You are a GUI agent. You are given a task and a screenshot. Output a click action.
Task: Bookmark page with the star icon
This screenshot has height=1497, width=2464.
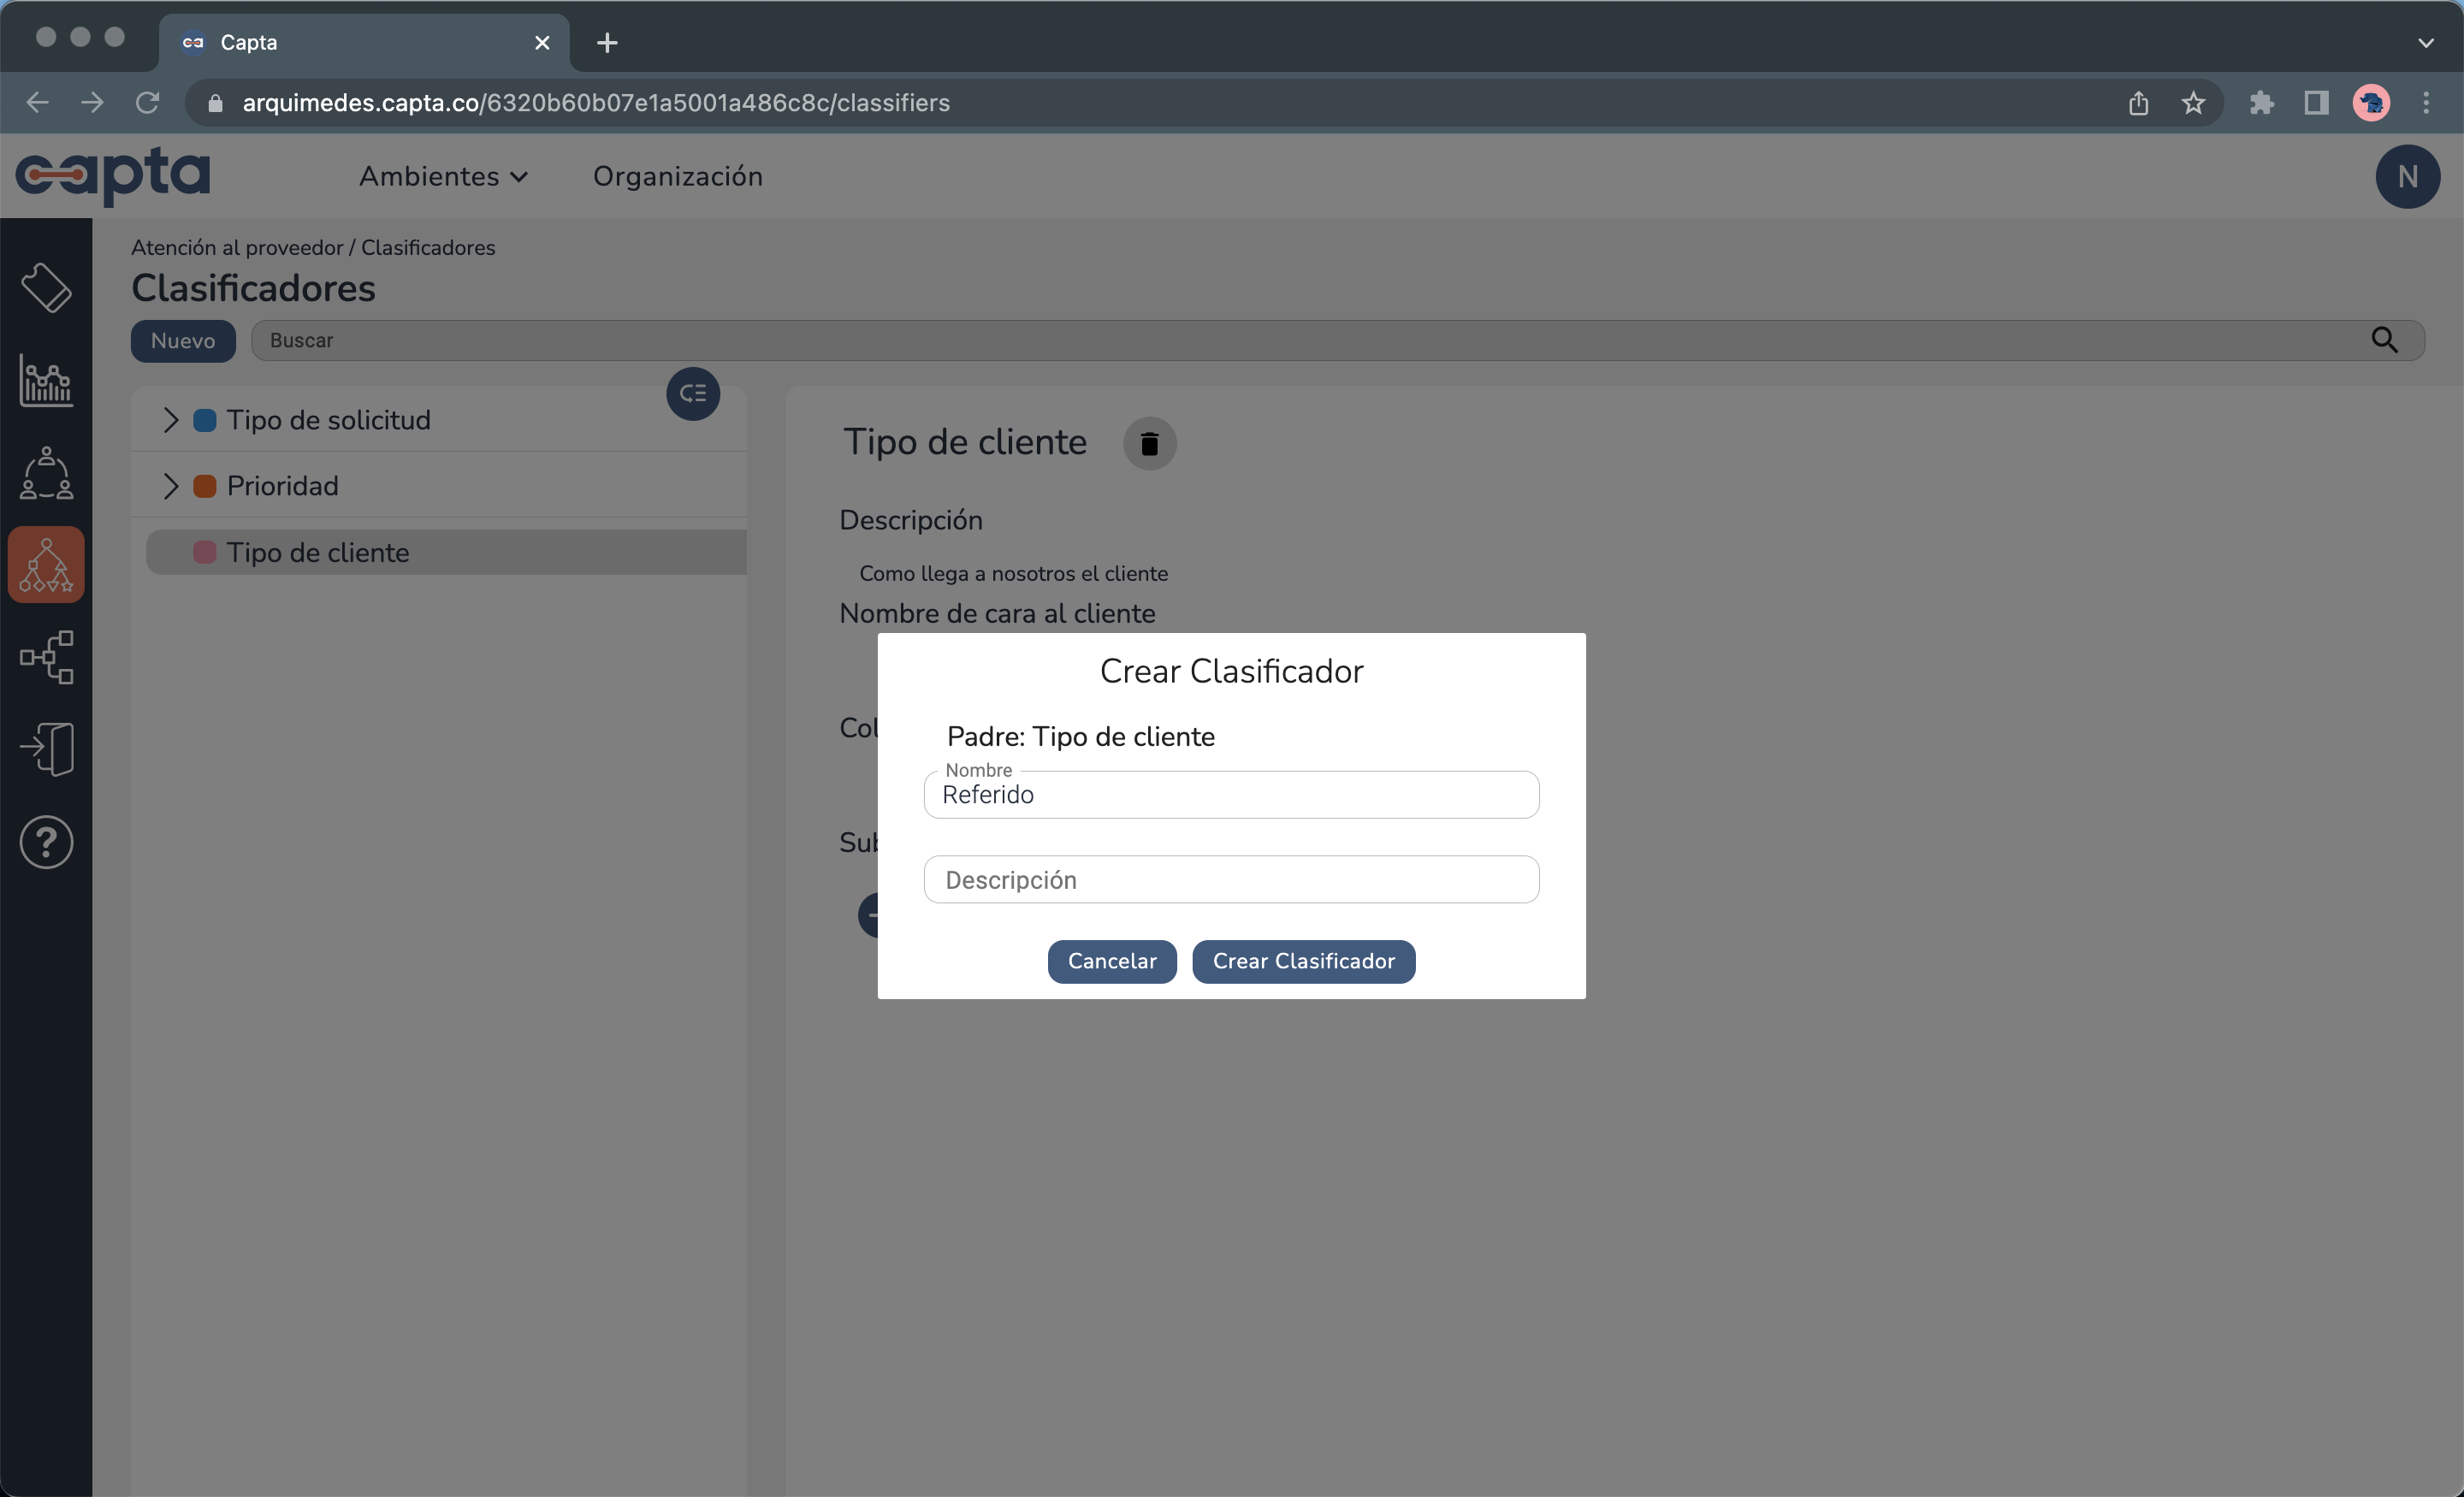(2193, 103)
